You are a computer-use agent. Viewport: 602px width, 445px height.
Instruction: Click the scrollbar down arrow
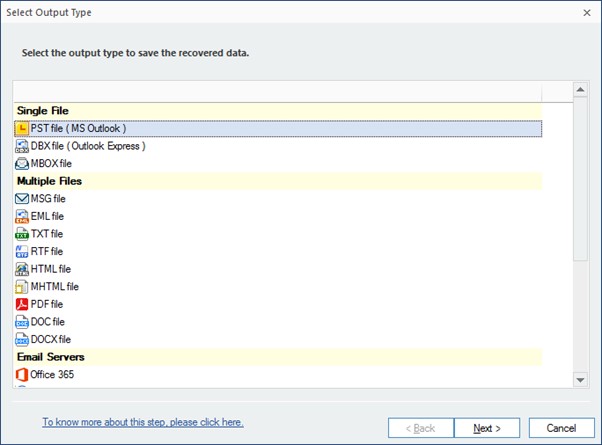point(580,379)
